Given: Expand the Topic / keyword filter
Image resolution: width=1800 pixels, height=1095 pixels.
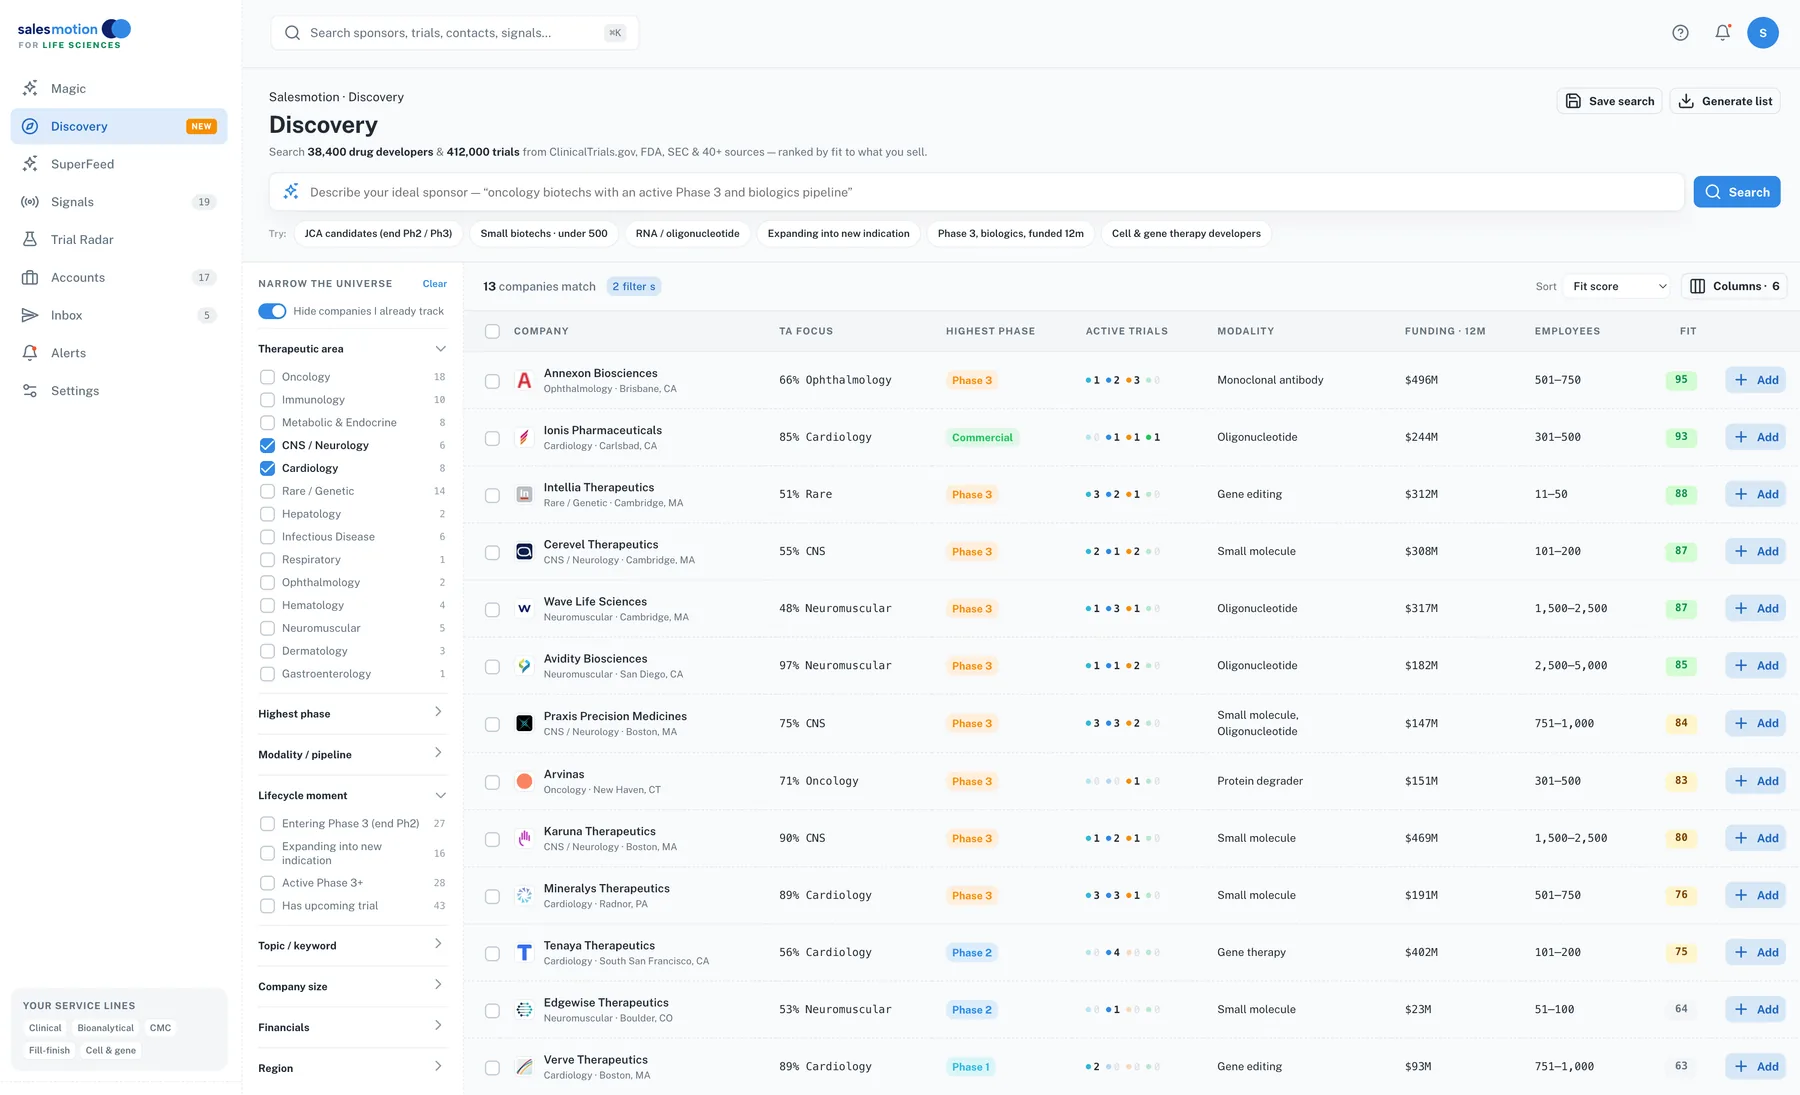Looking at the screenshot, I should click(438, 944).
